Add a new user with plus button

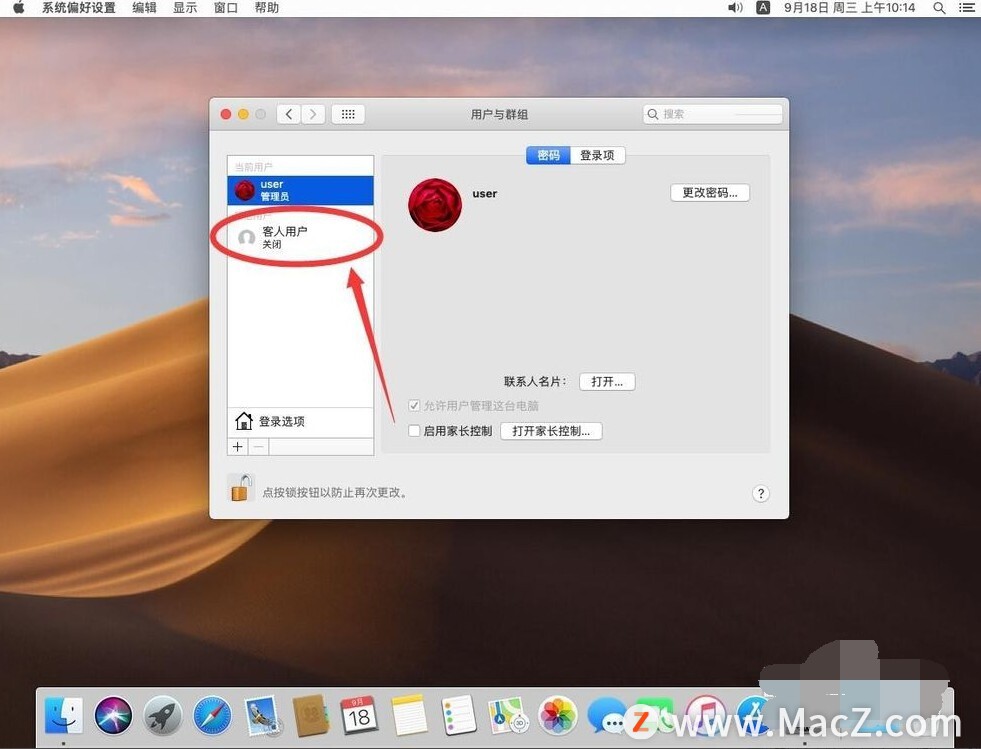238,447
